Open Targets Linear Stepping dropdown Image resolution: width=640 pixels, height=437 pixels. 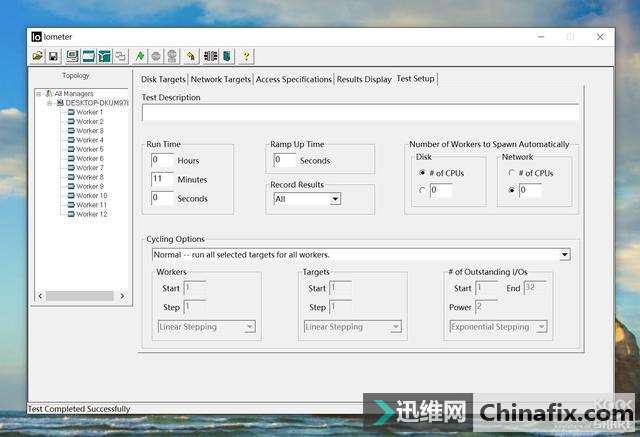coord(396,327)
